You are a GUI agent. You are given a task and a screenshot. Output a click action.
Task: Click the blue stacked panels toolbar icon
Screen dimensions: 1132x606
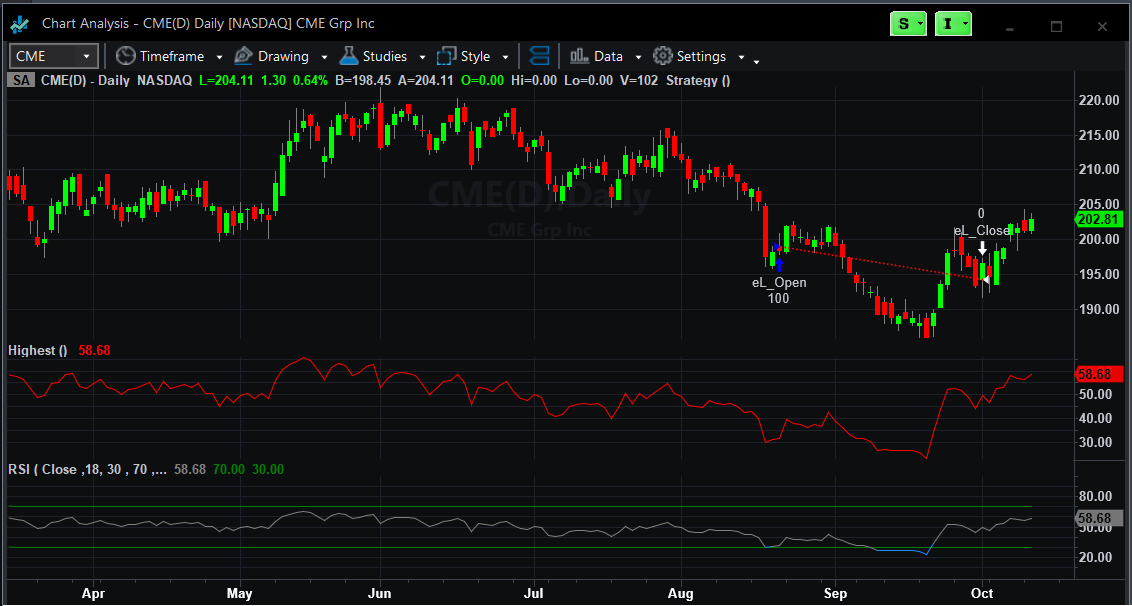(539, 56)
